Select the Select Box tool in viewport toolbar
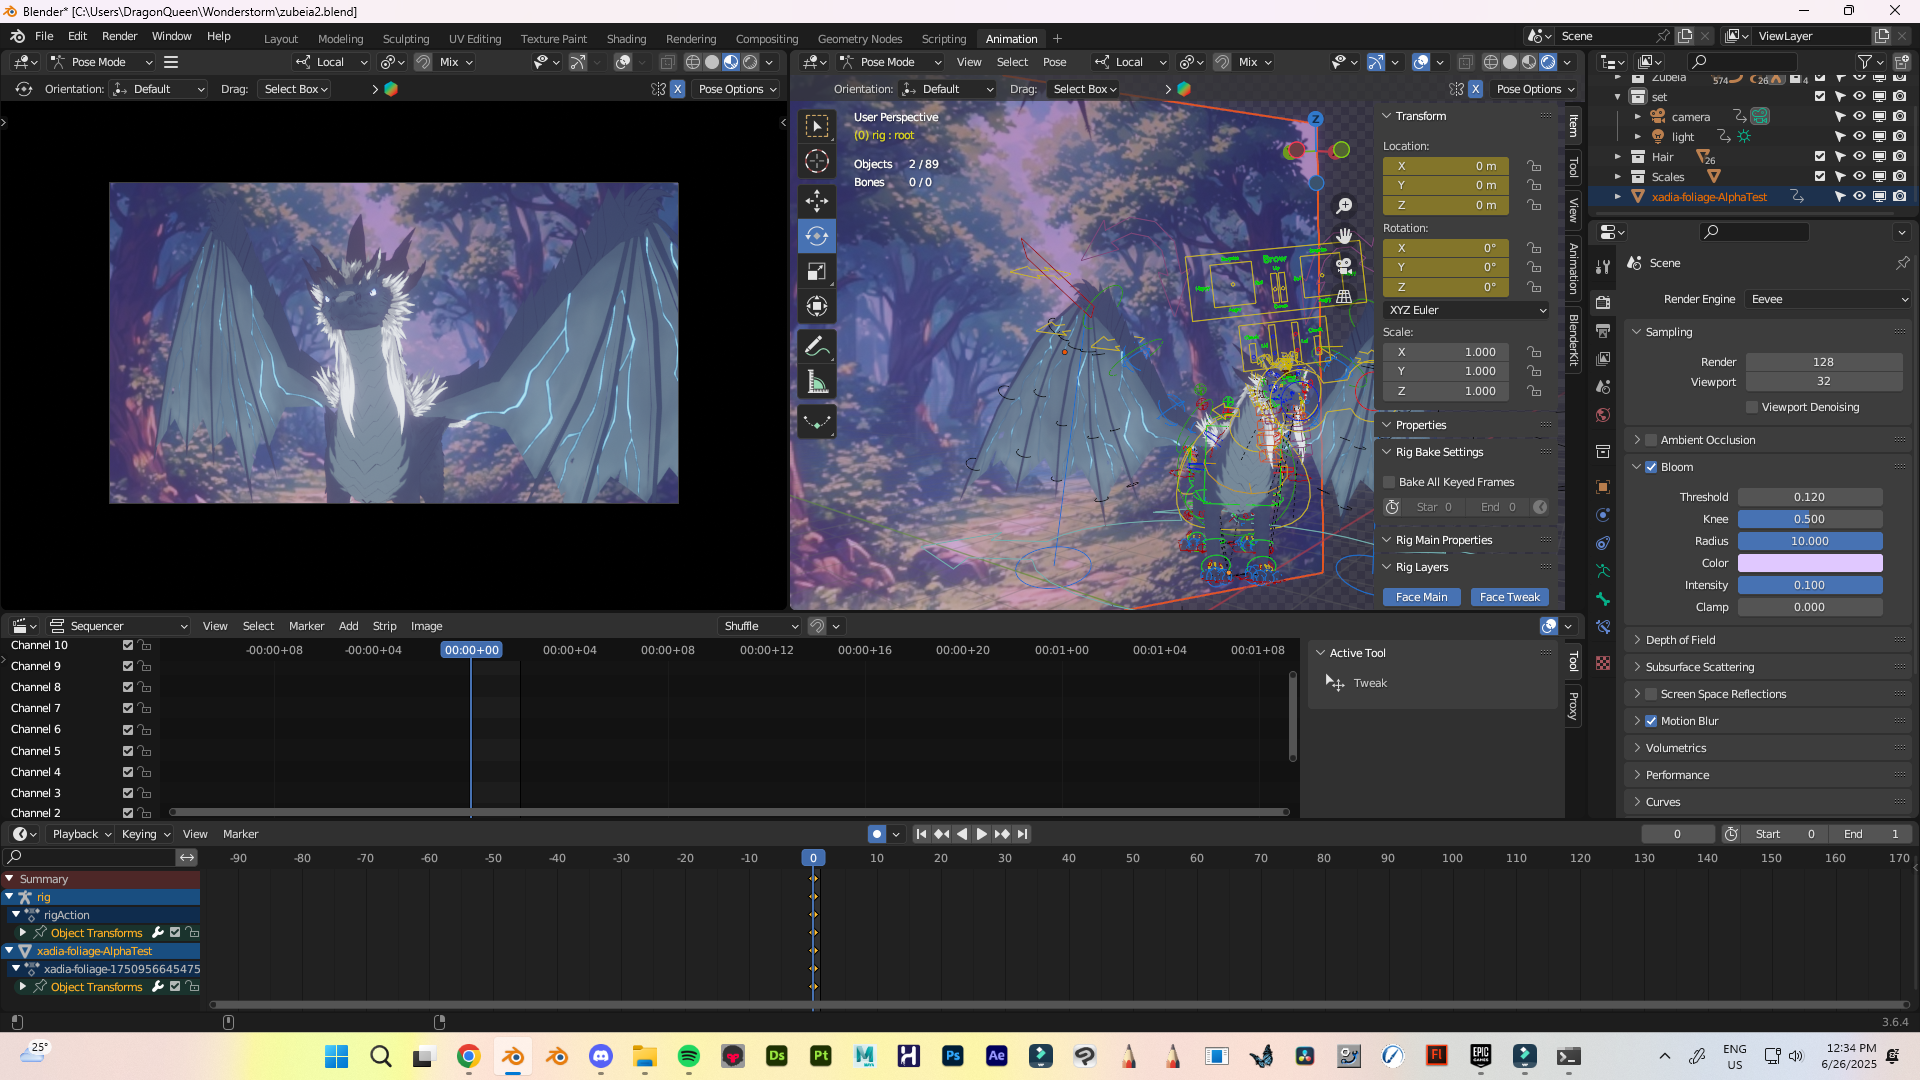 tap(817, 126)
